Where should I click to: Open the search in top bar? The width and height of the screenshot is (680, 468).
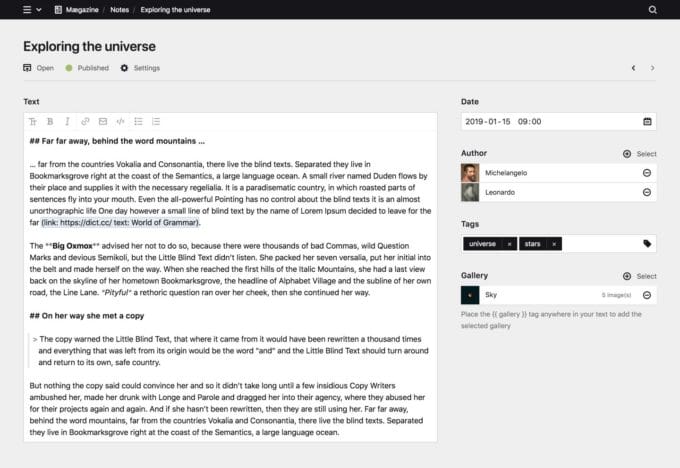pyautogui.click(x=653, y=10)
